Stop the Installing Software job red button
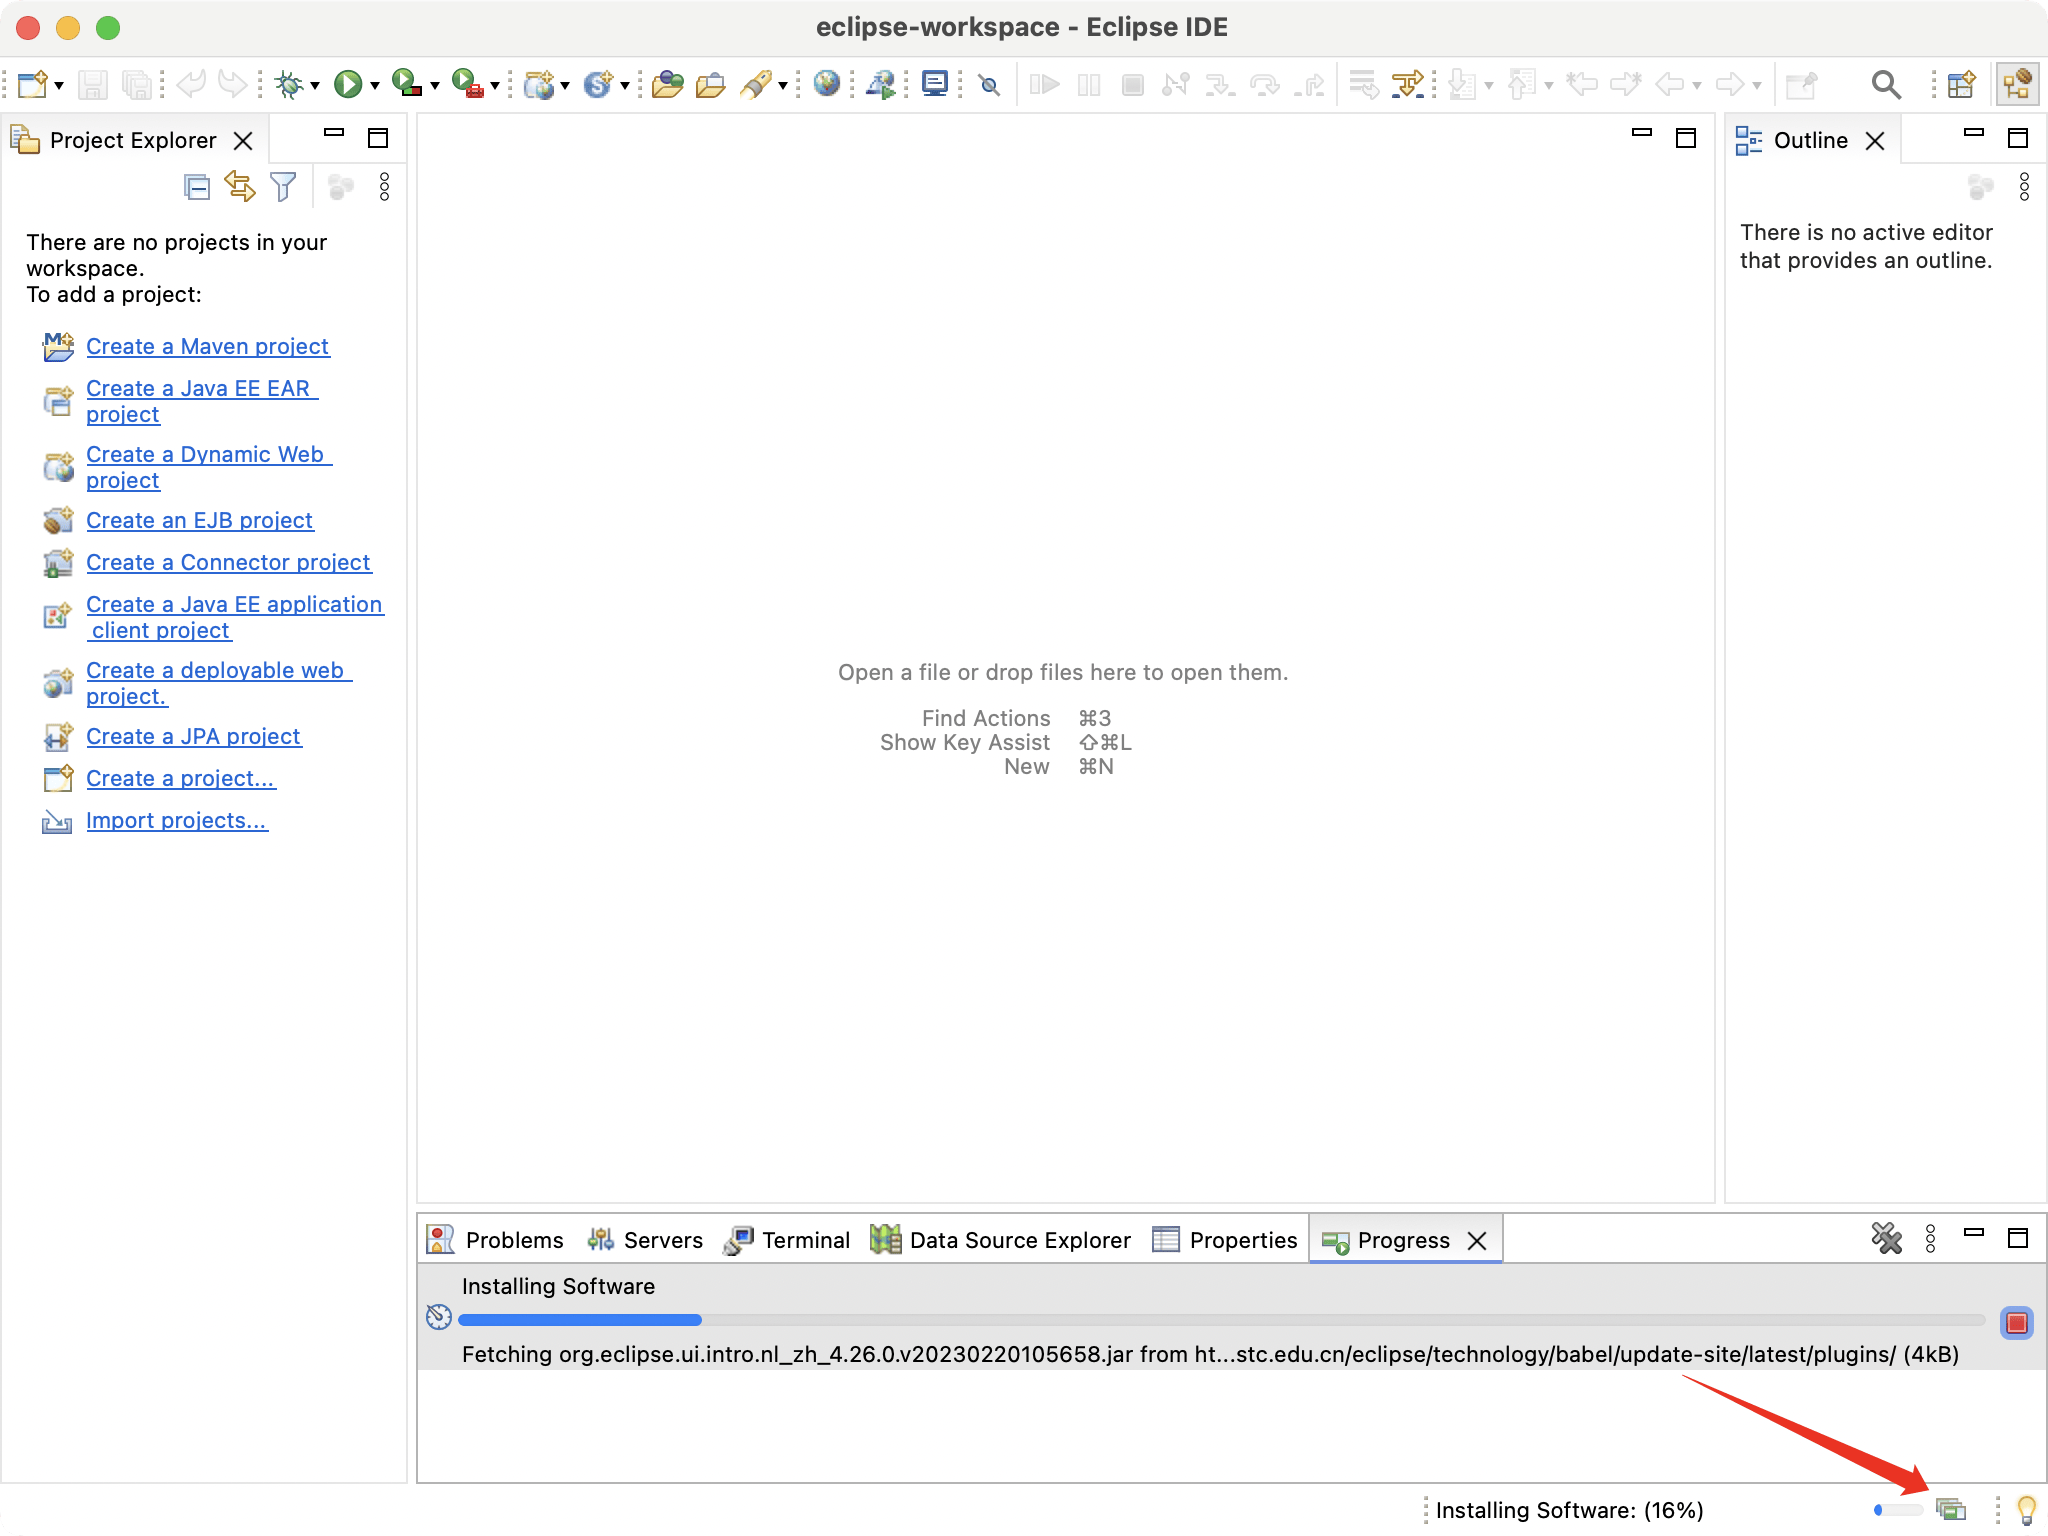 pos(2016,1323)
